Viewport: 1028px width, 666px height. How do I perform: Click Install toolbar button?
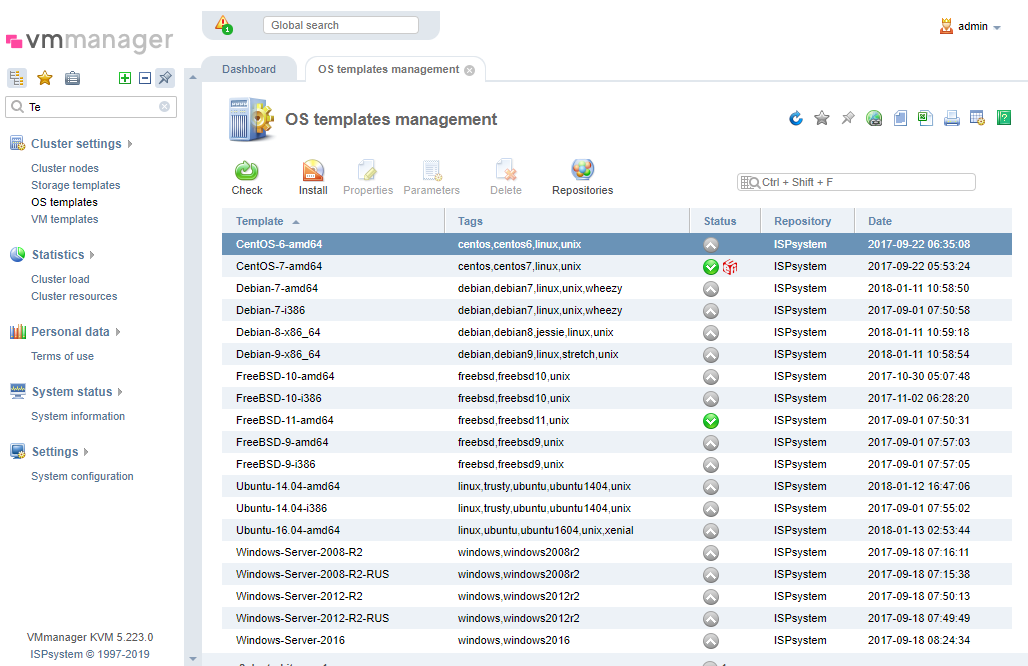pos(313,178)
